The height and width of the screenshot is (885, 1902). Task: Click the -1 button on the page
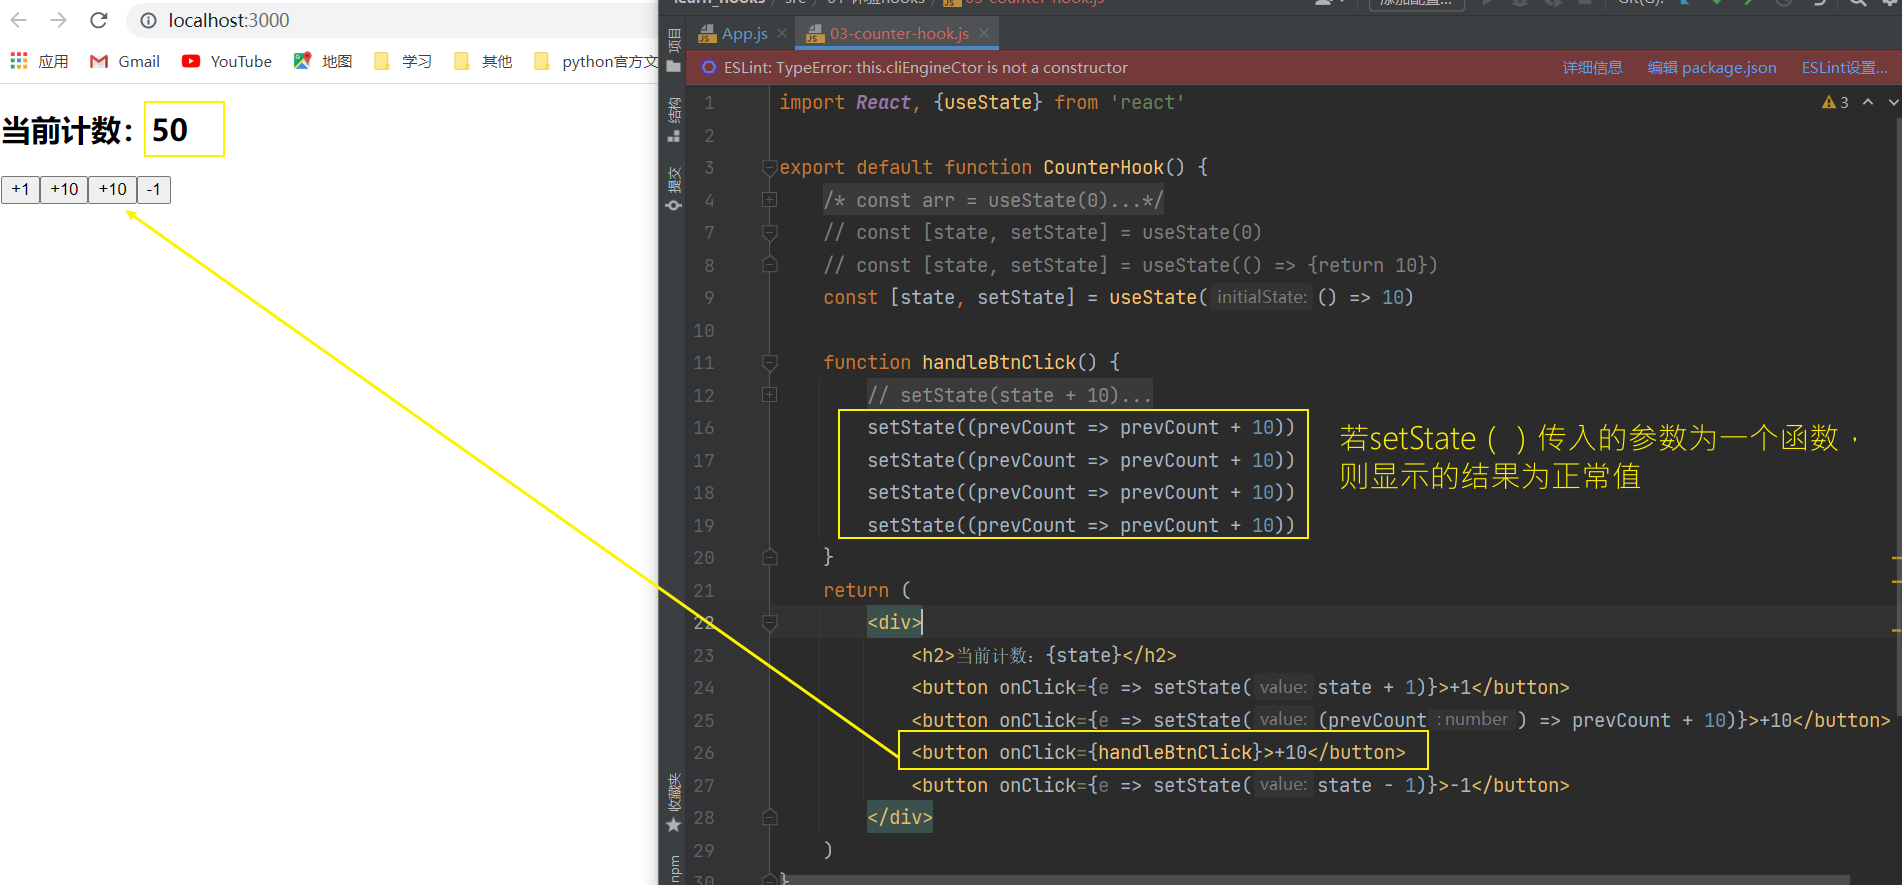tap(153, 189)
